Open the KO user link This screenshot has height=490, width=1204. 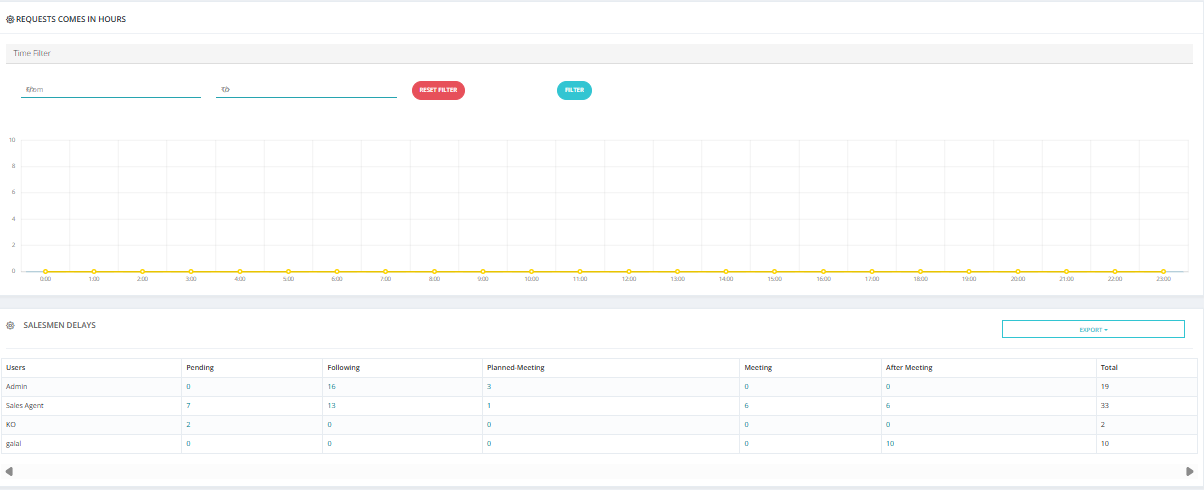(11, 424)
